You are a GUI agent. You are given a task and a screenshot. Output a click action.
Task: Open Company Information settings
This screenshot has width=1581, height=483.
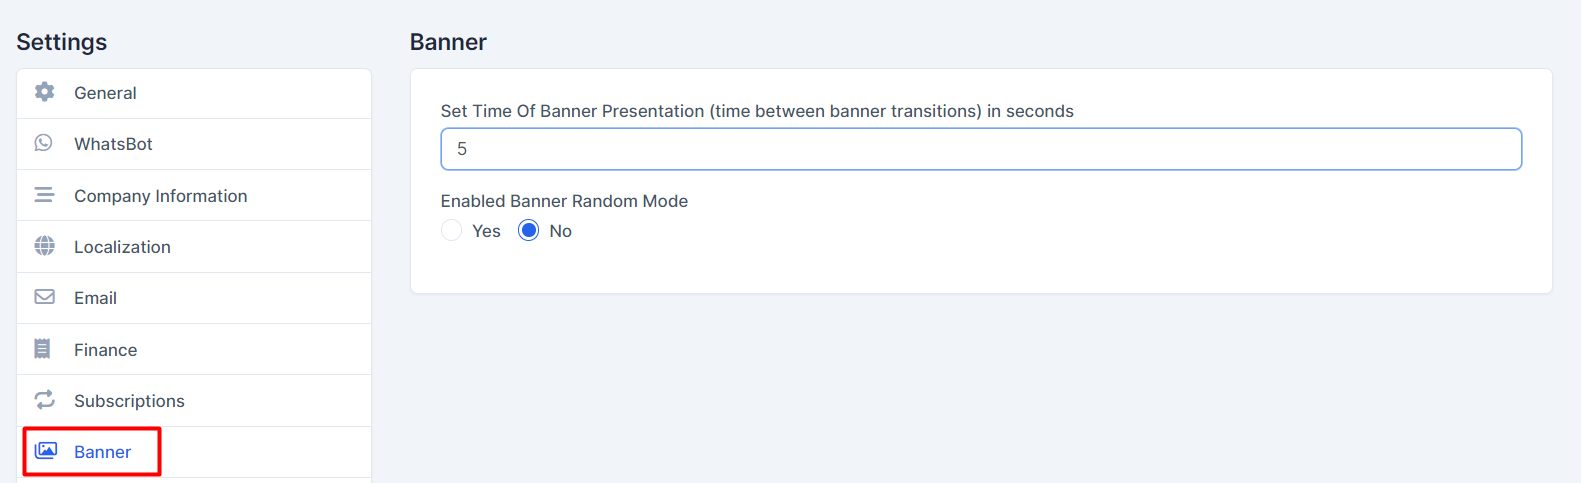pyautogui.click(x=160, y=196)
